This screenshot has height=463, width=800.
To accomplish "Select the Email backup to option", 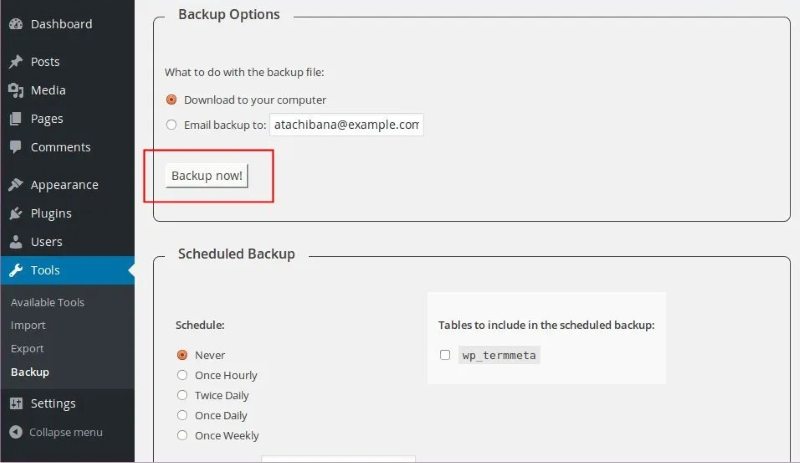I will (172, 125).
